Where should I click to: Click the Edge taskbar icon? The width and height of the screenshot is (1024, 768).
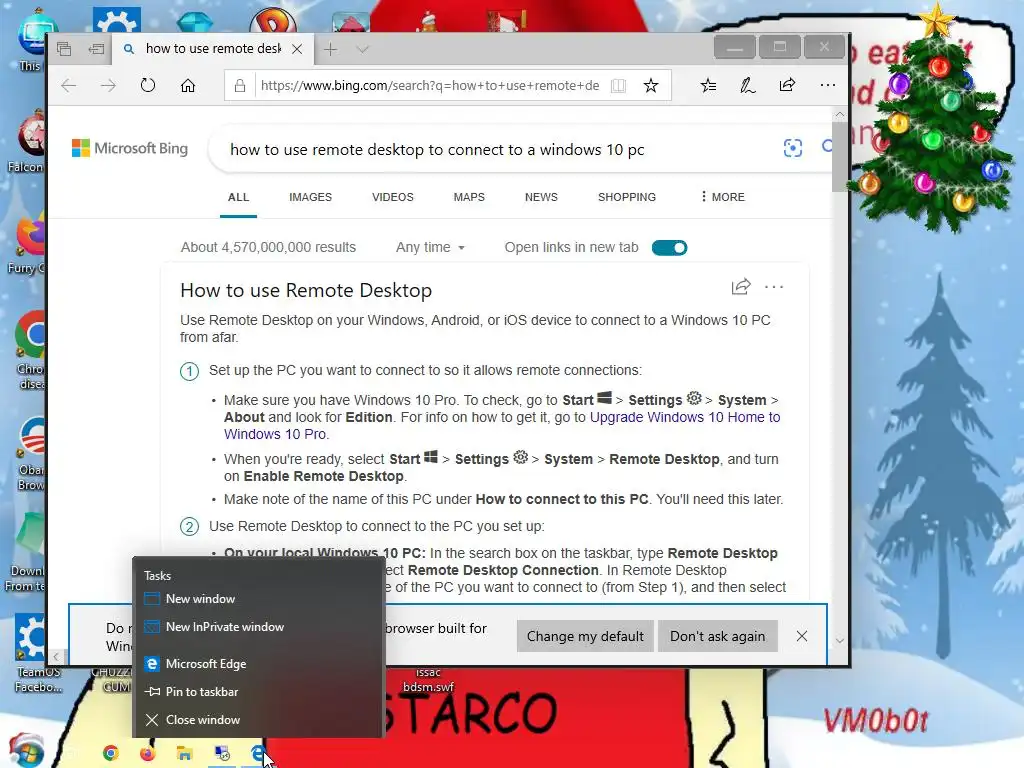point(259,753)
